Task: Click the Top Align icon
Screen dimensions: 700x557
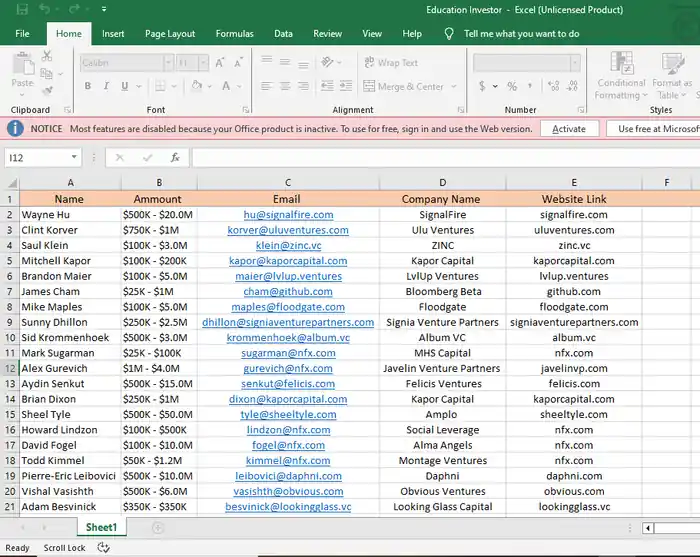Action: (x=267, y=60)
